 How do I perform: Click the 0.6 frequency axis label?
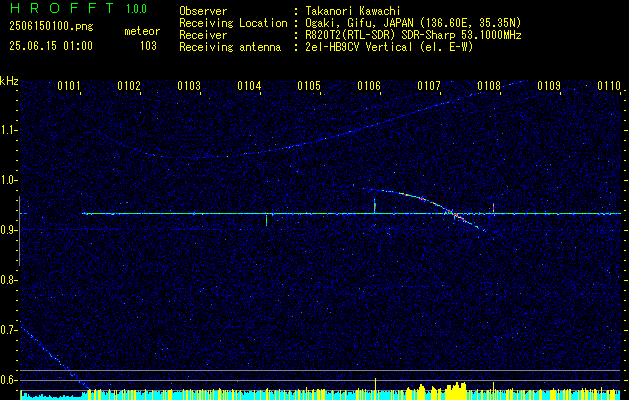8,380
